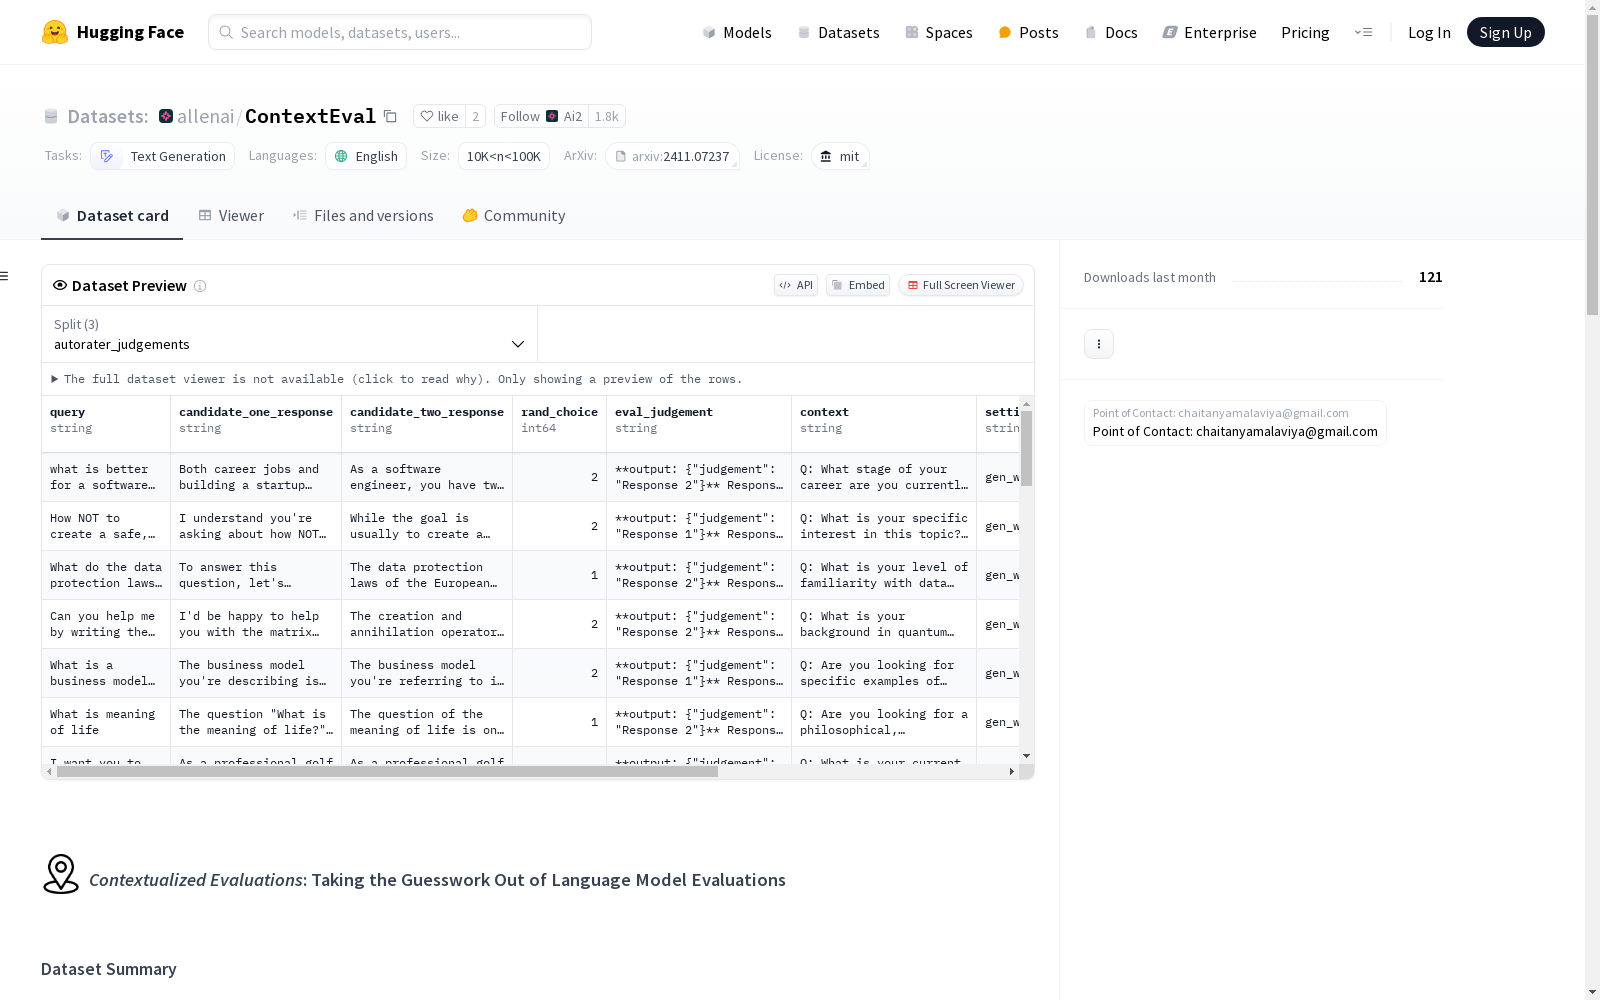Click the table's horizontal scrollbar thumb
1600x1000 pixels.
387,772
